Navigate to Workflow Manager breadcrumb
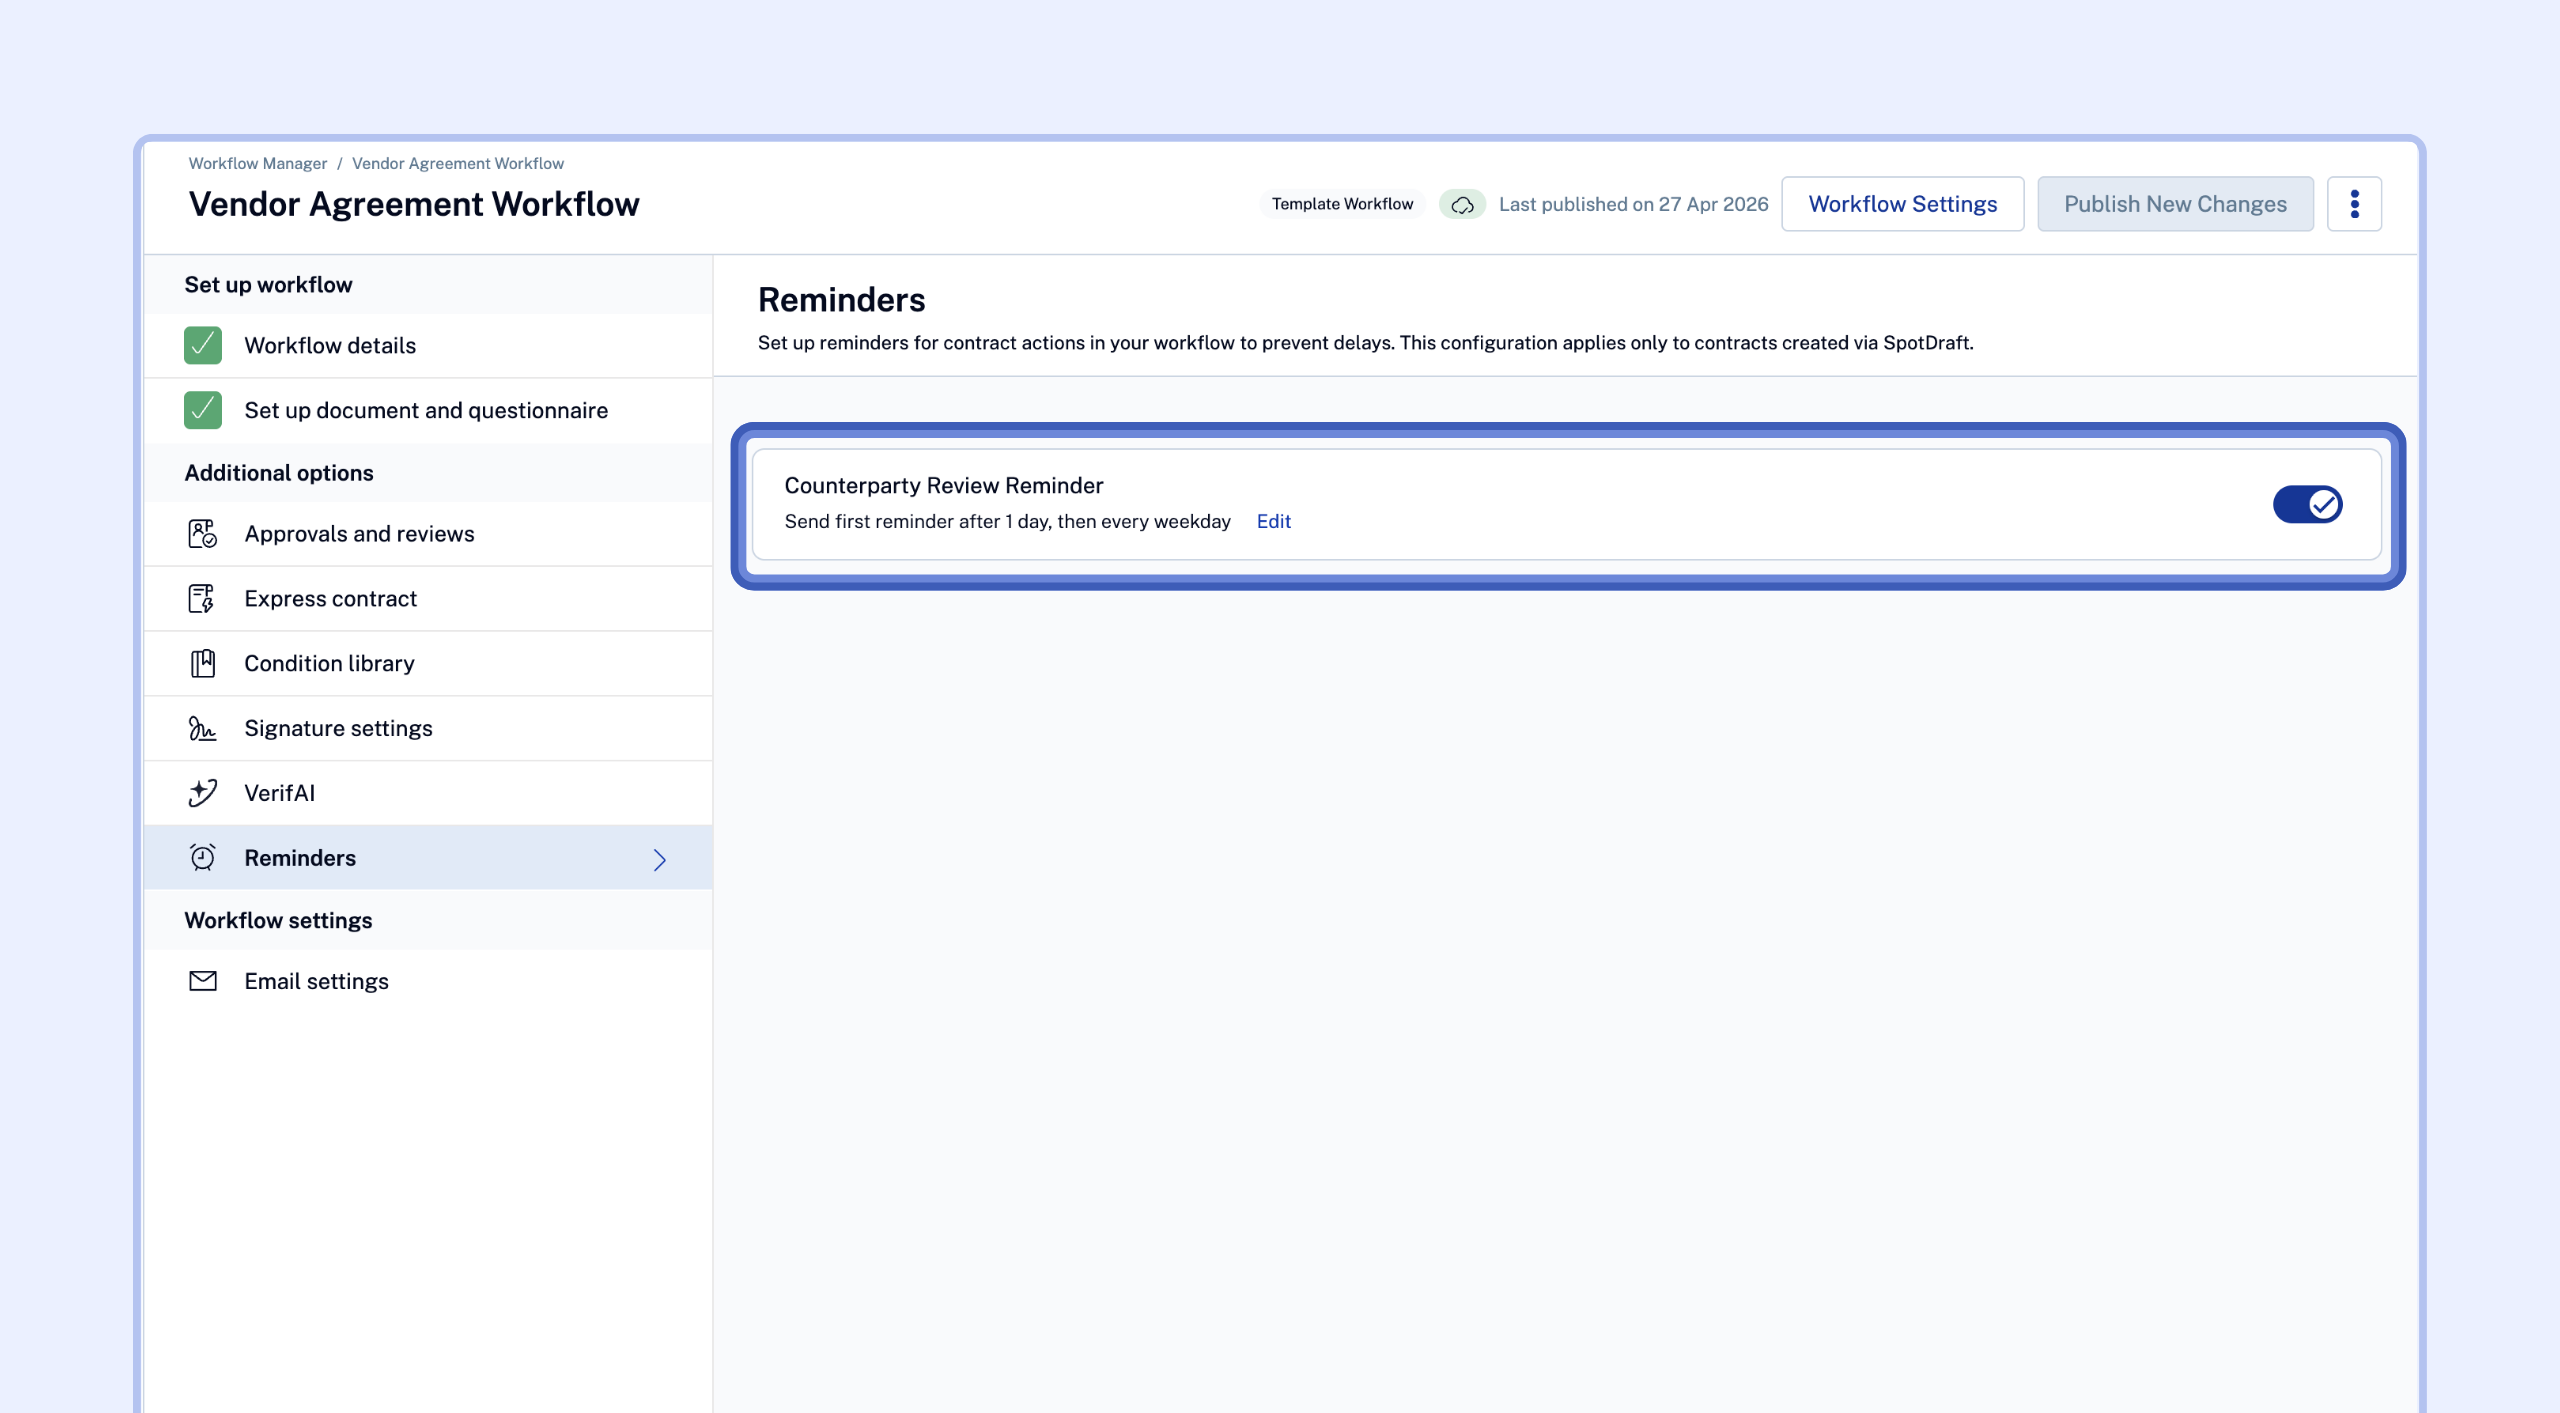Viewport: 2560px width, 1413px height. (x=257, y=164)
